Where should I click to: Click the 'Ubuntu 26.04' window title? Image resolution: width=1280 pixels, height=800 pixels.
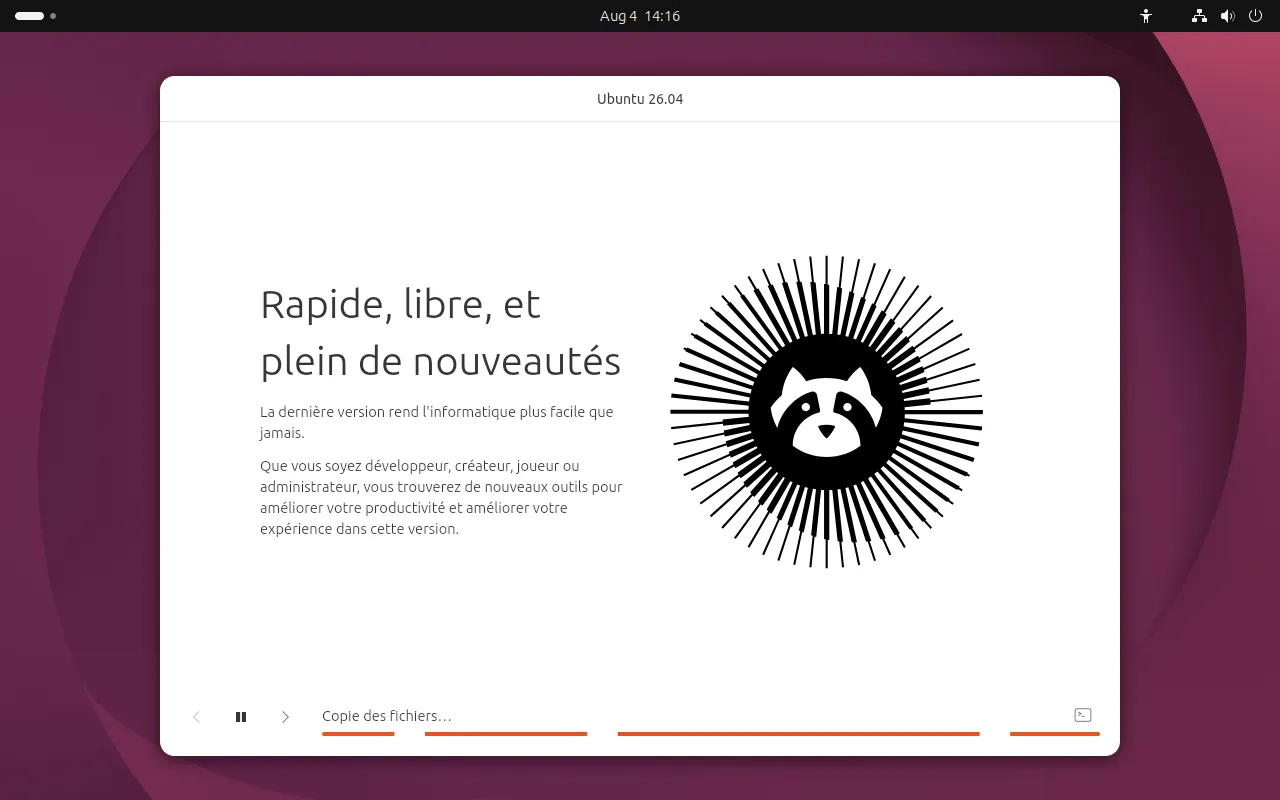pos(640,99)
